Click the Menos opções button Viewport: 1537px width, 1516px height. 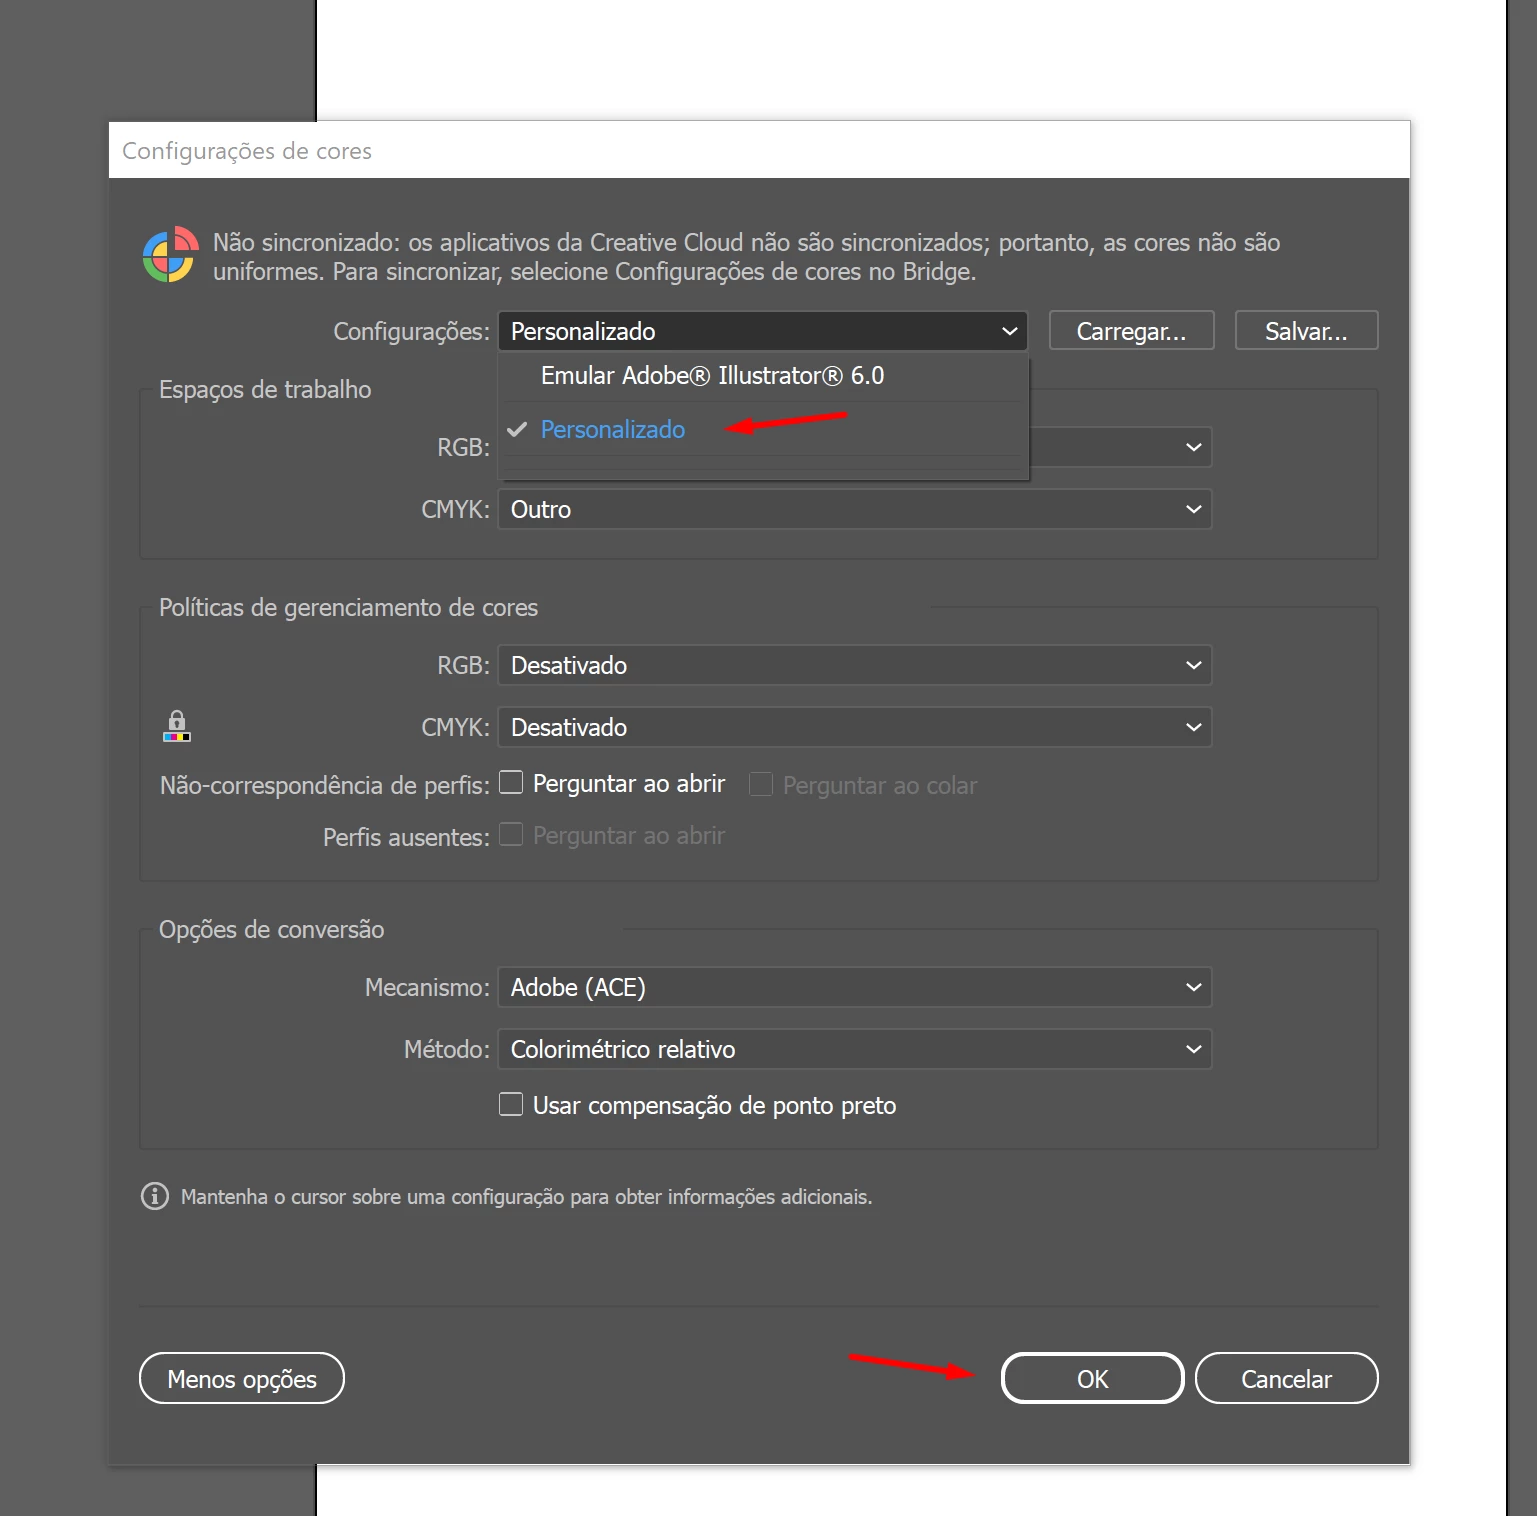(x=242, y=1379)
